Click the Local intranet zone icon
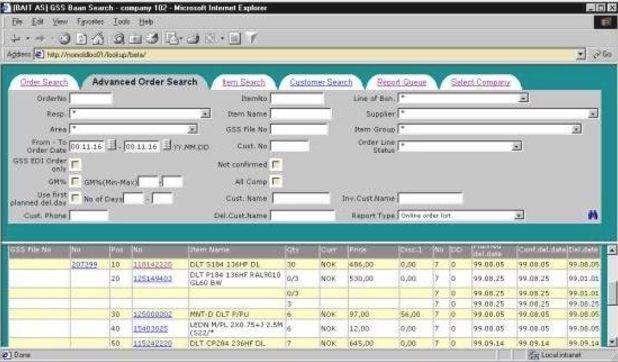 point(533,355)
